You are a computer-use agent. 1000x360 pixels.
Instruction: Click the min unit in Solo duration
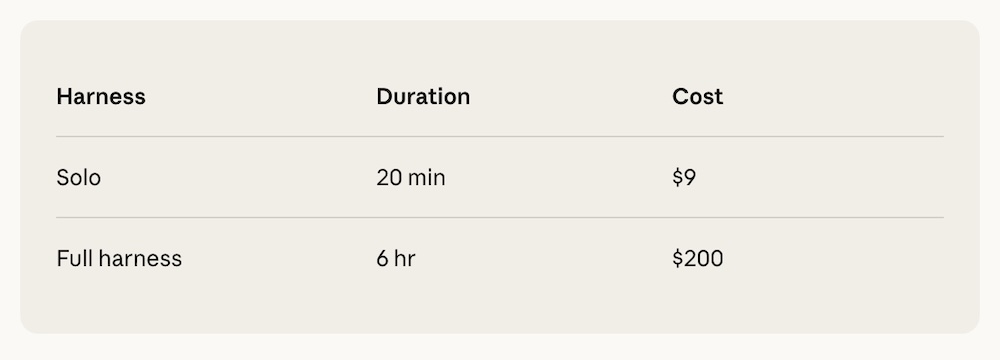click(426, 177)
